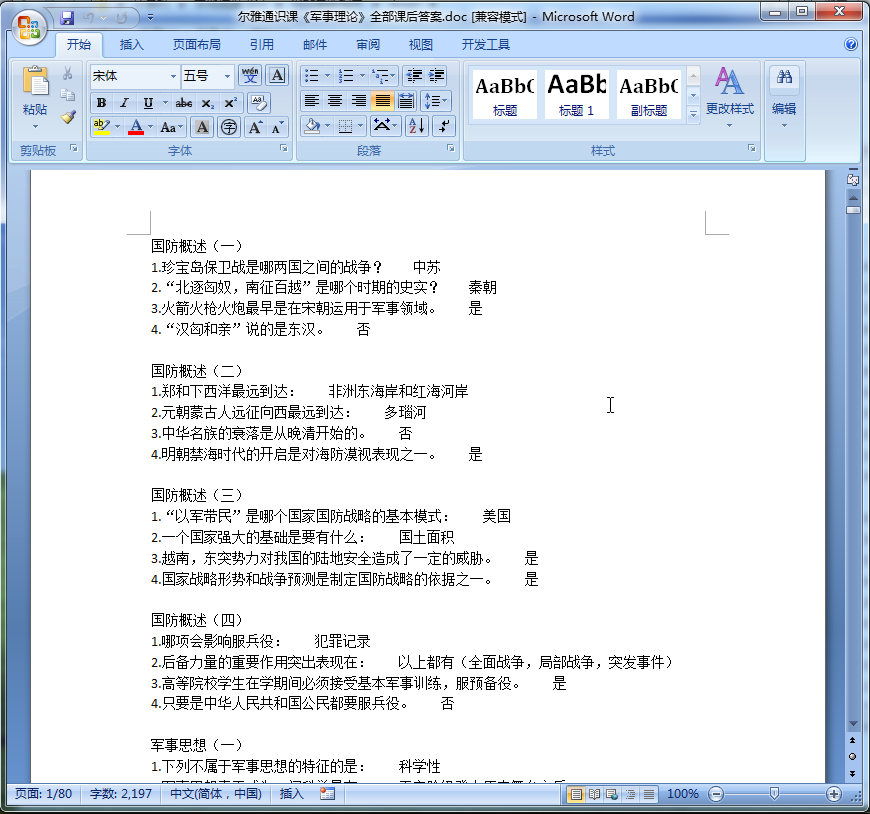Switch to the 审阅 tab
This screenshot has height=814, width=870.
pos(368,44)
